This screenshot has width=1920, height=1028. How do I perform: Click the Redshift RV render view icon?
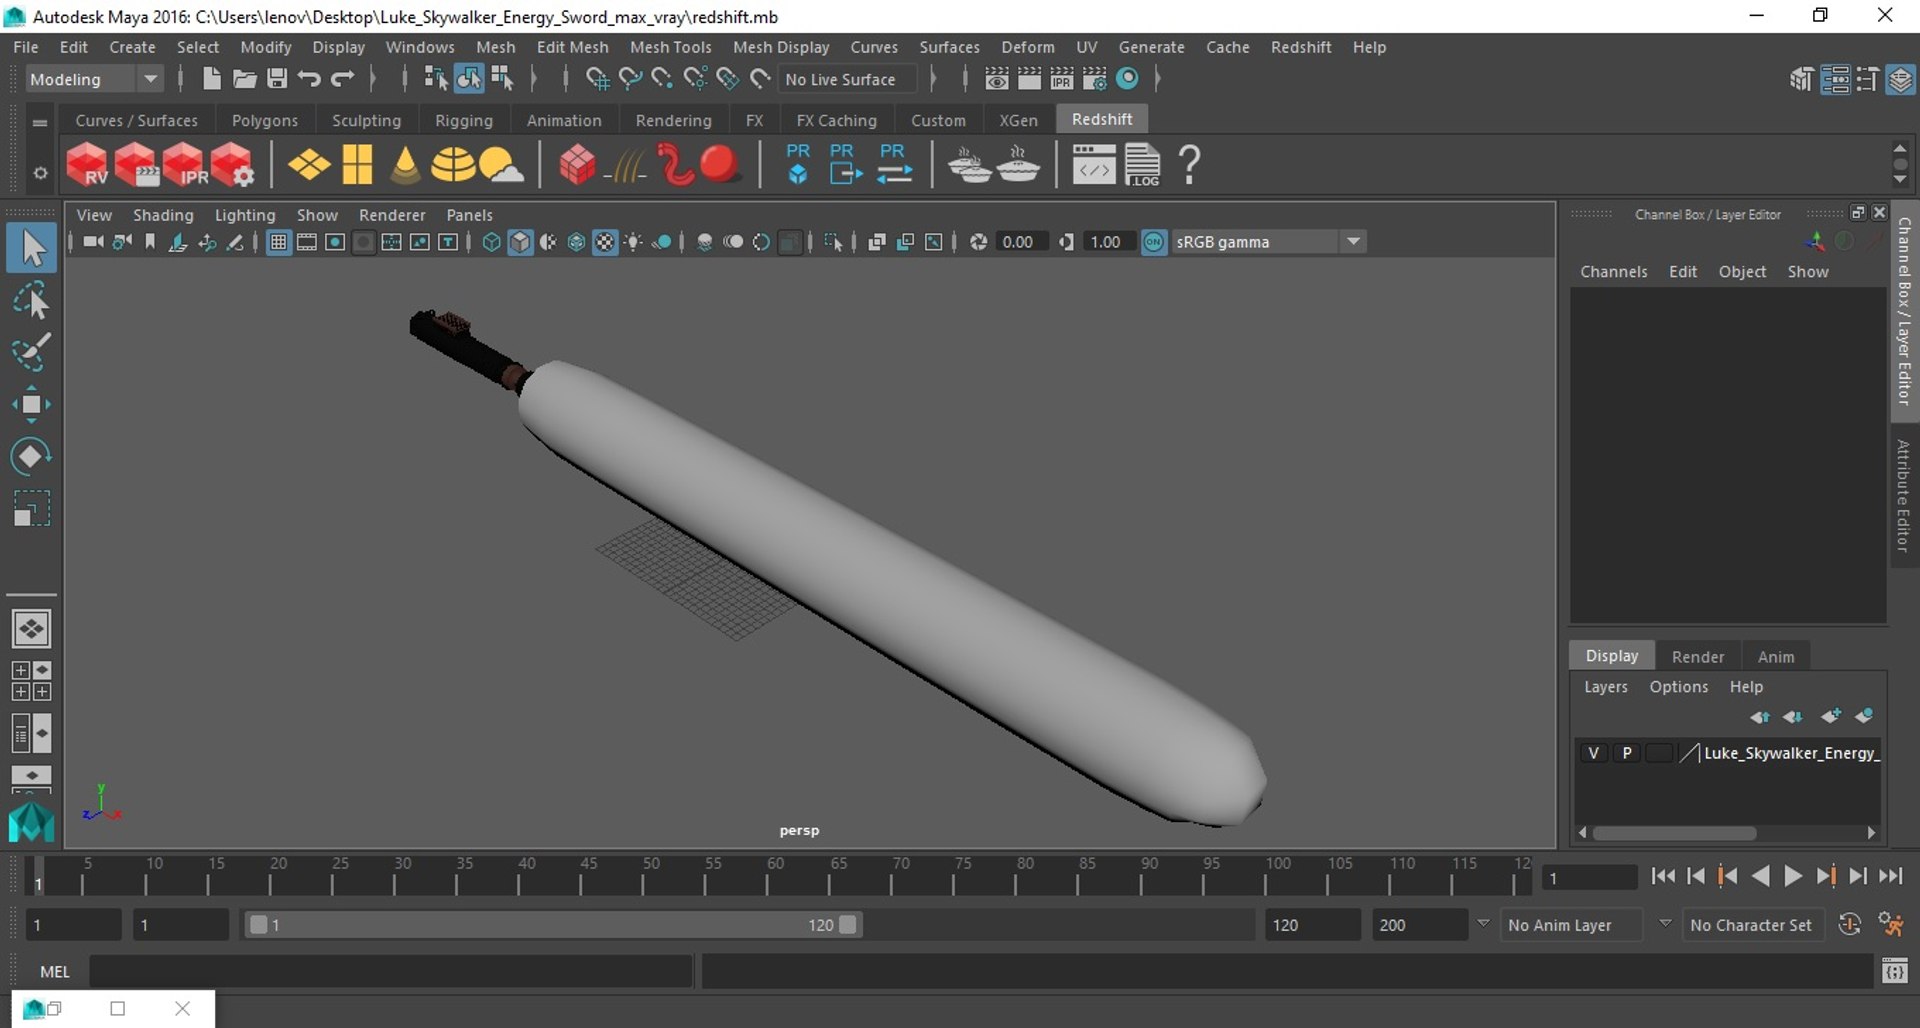tap(87, 165)
